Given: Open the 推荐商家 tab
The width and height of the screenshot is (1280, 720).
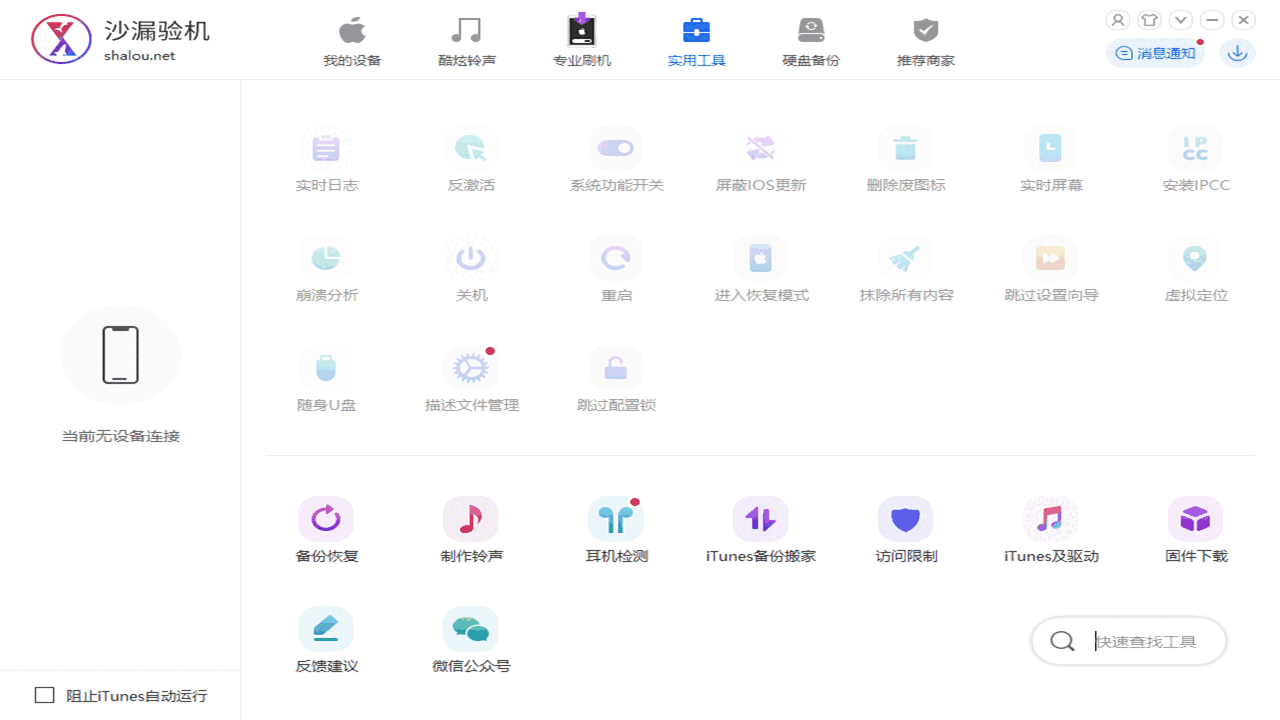Looking at the screenshot, I should tap(926, 41).
